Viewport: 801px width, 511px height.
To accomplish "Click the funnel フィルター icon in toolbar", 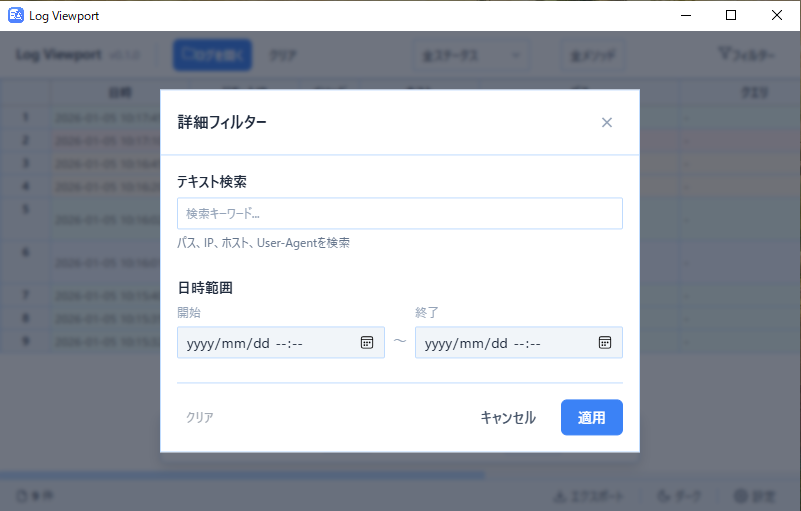I will point(723,54).
